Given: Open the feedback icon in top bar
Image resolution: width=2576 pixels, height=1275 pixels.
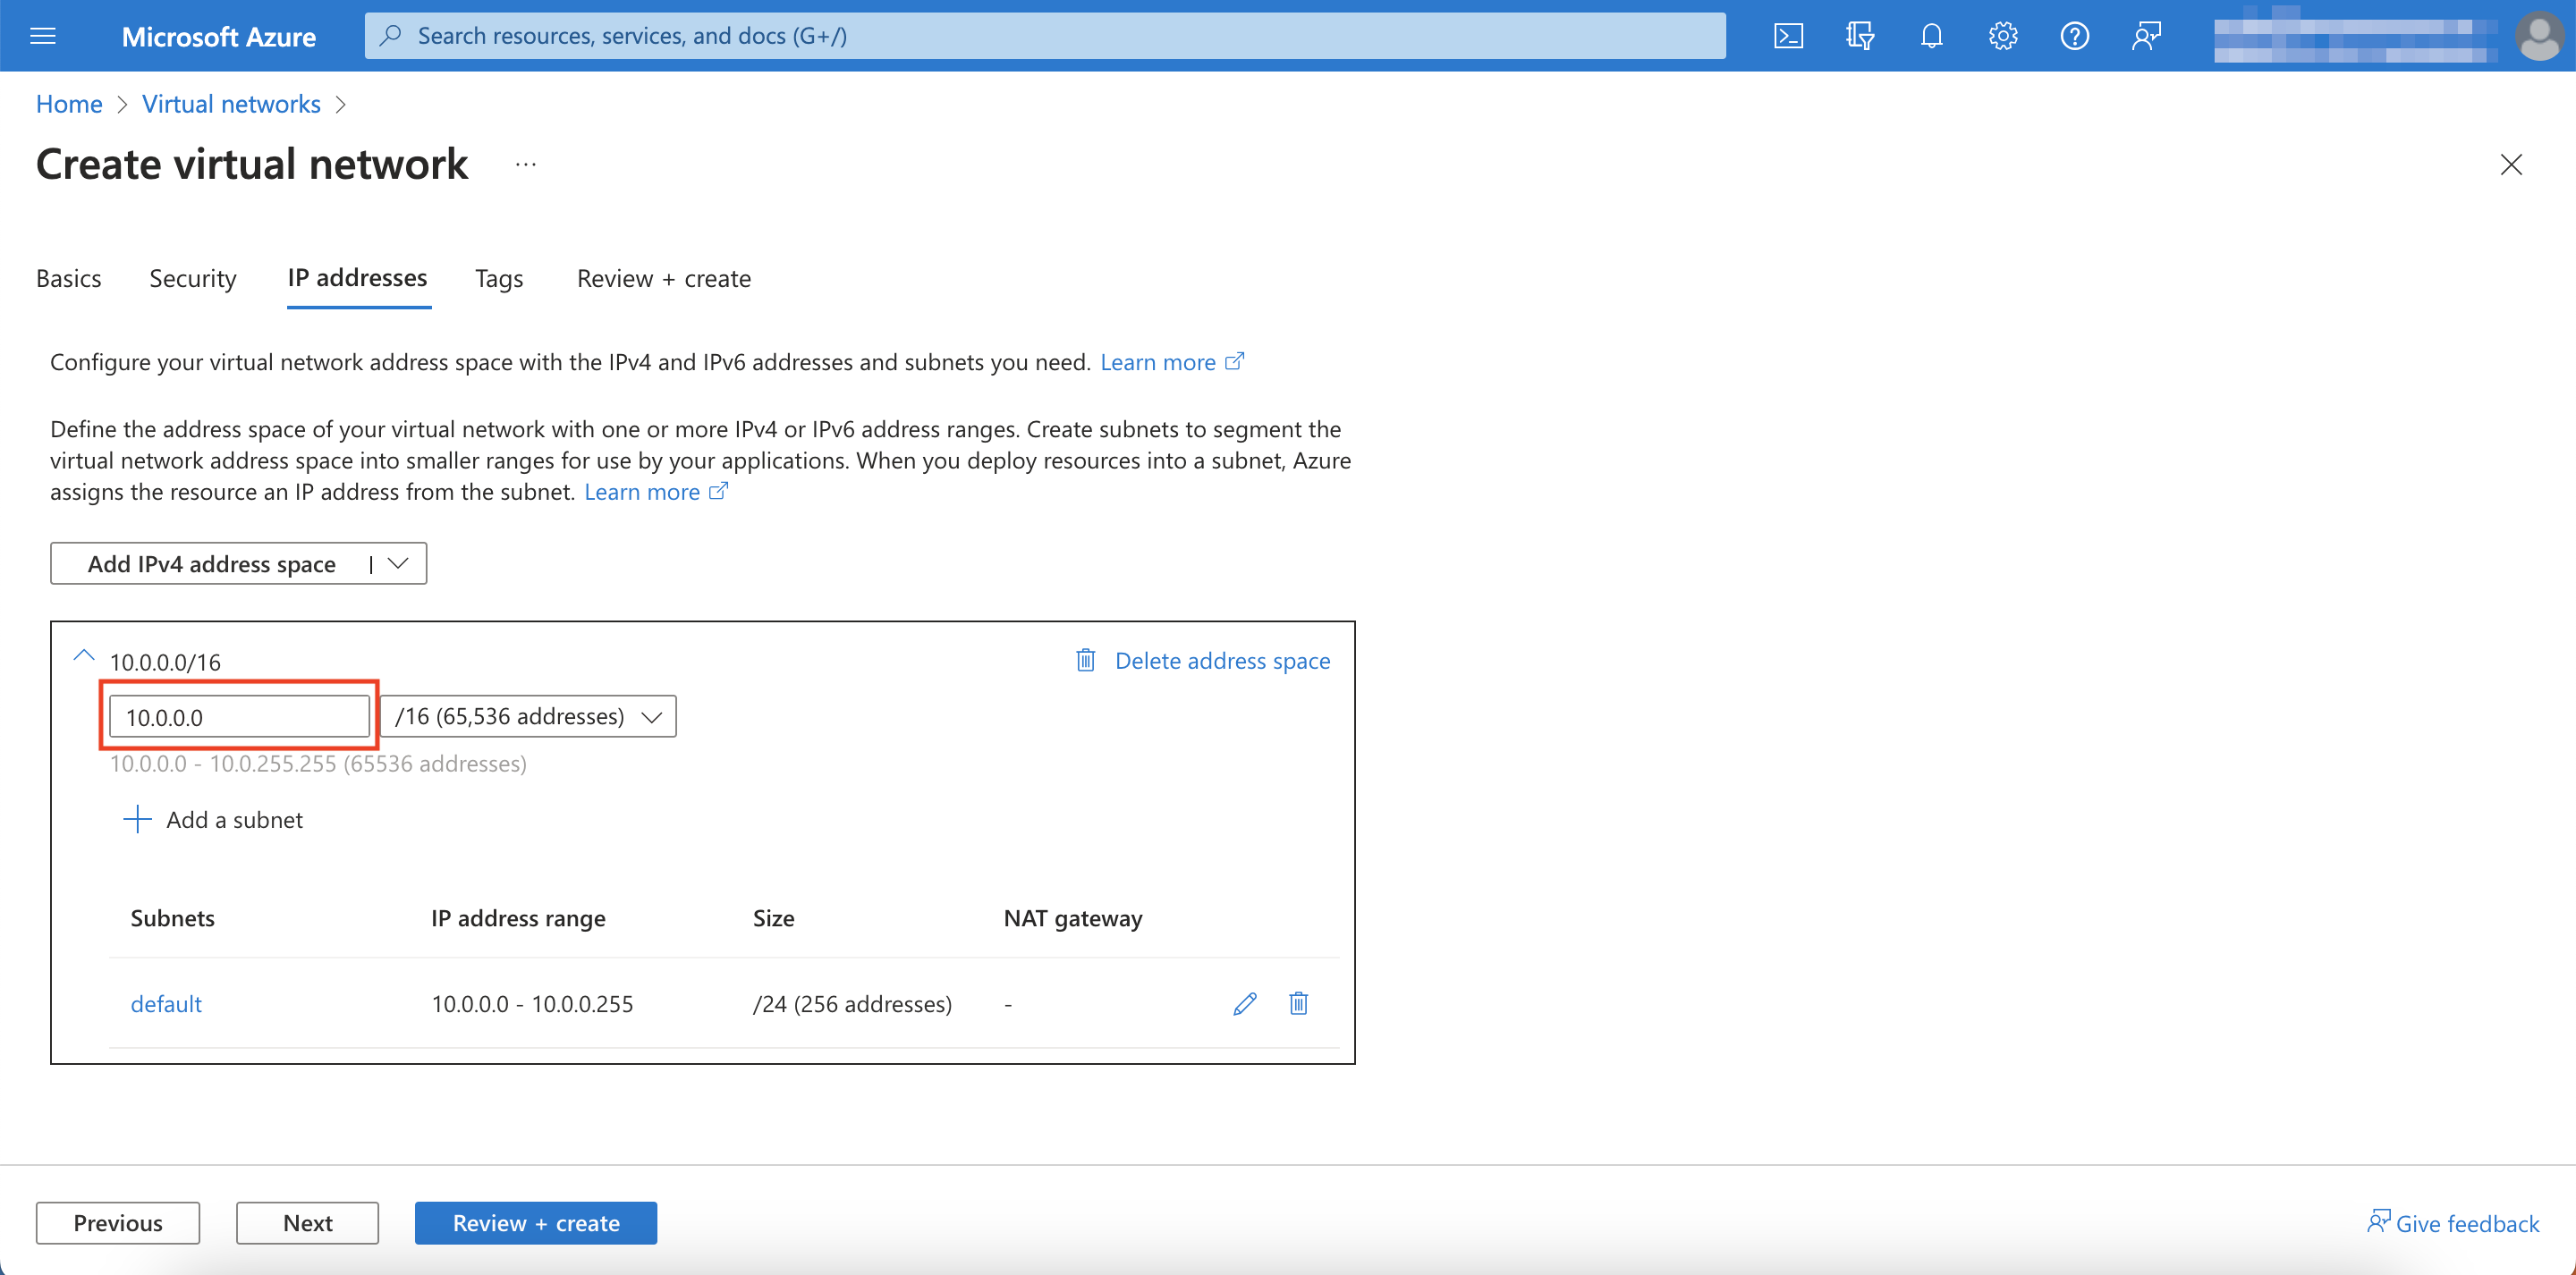Looking at the screenshot, I should point(2146,35).
